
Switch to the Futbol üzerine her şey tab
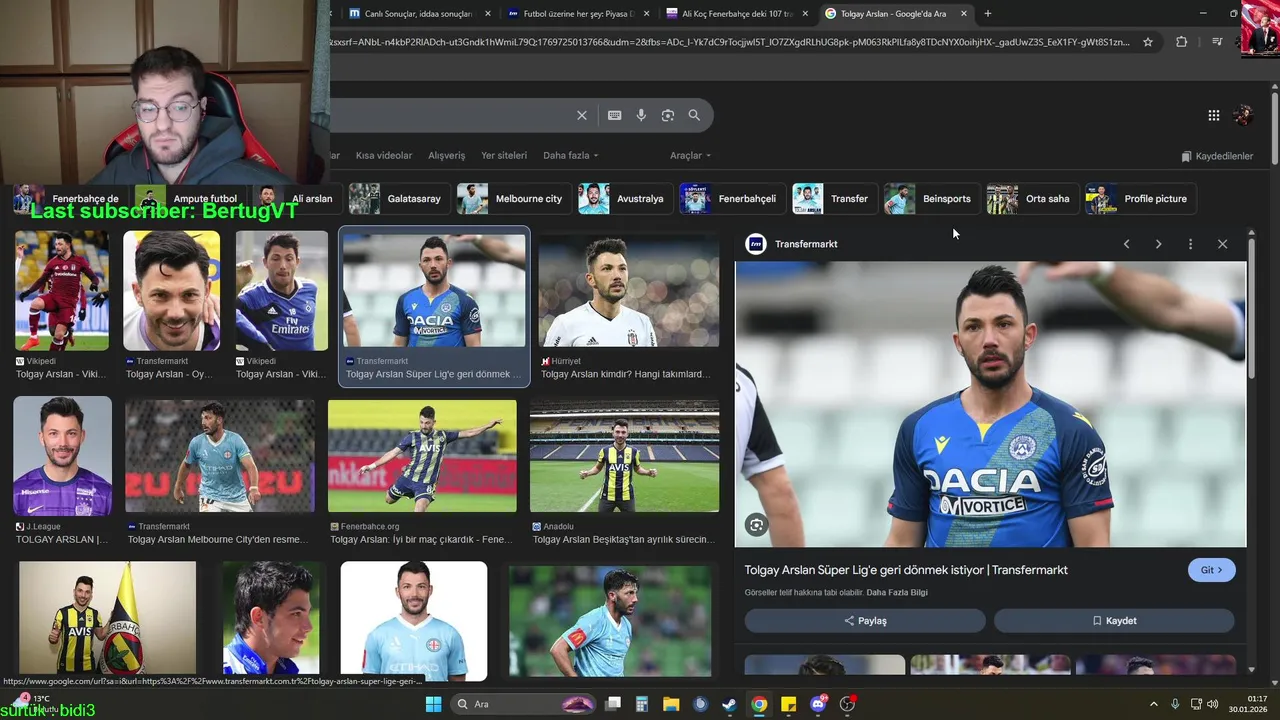tap(577, 14)
